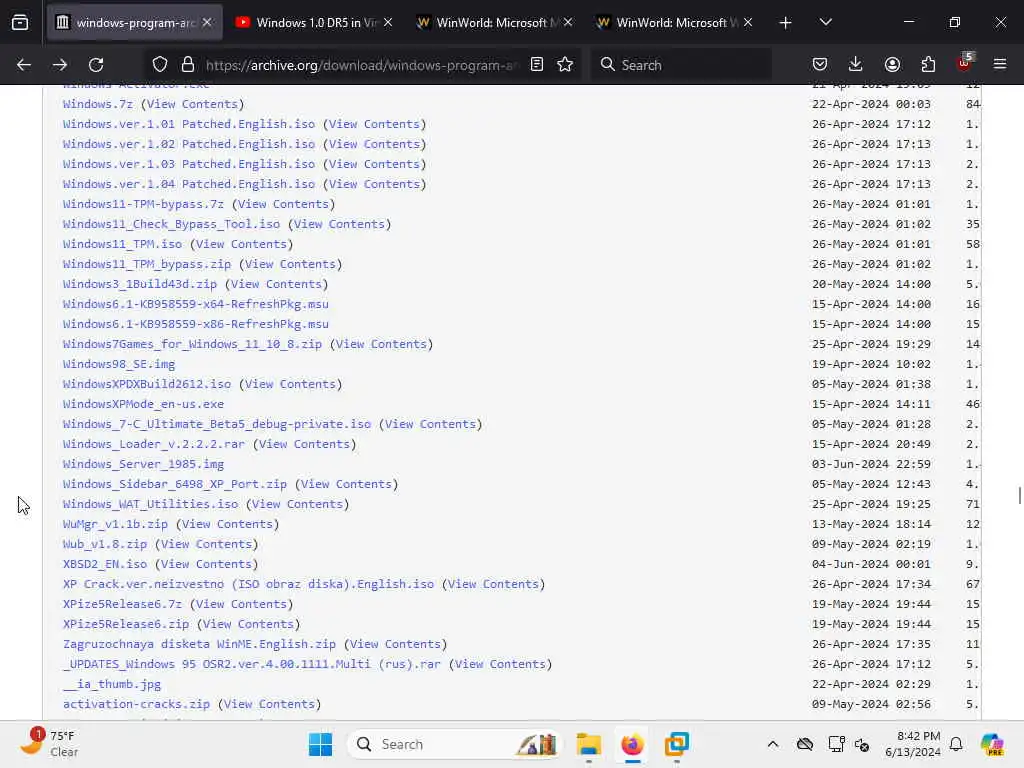This screenshot has width=1024, height=768.
Task: Open the taskbar clock showing 8:42 PM
Action: tap(913, 744)
